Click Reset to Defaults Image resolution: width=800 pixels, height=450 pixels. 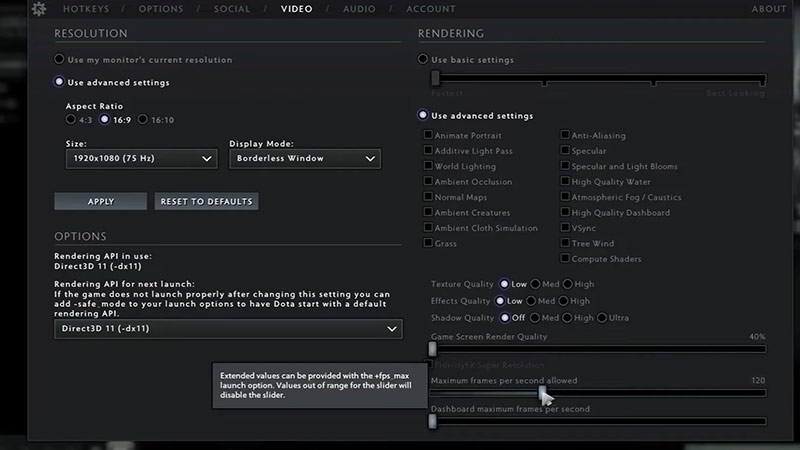pyautogui.click(x=206, y=202)
